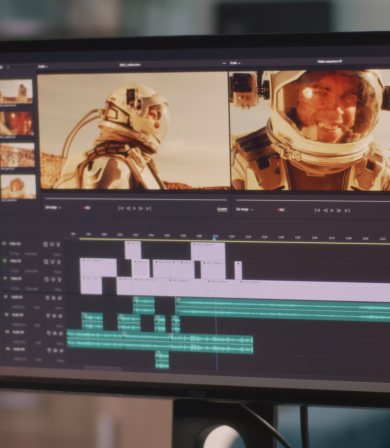Click middle round icon on Audio 01 header
The width and height of the screenshot is (390, 448).
(54, 298)
